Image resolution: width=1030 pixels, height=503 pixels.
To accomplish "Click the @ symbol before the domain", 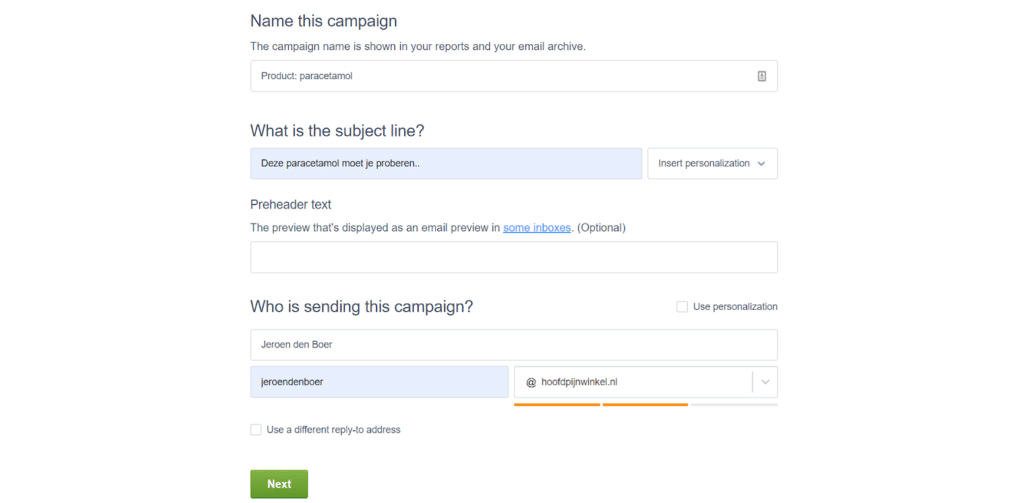I will pos(531,382).
